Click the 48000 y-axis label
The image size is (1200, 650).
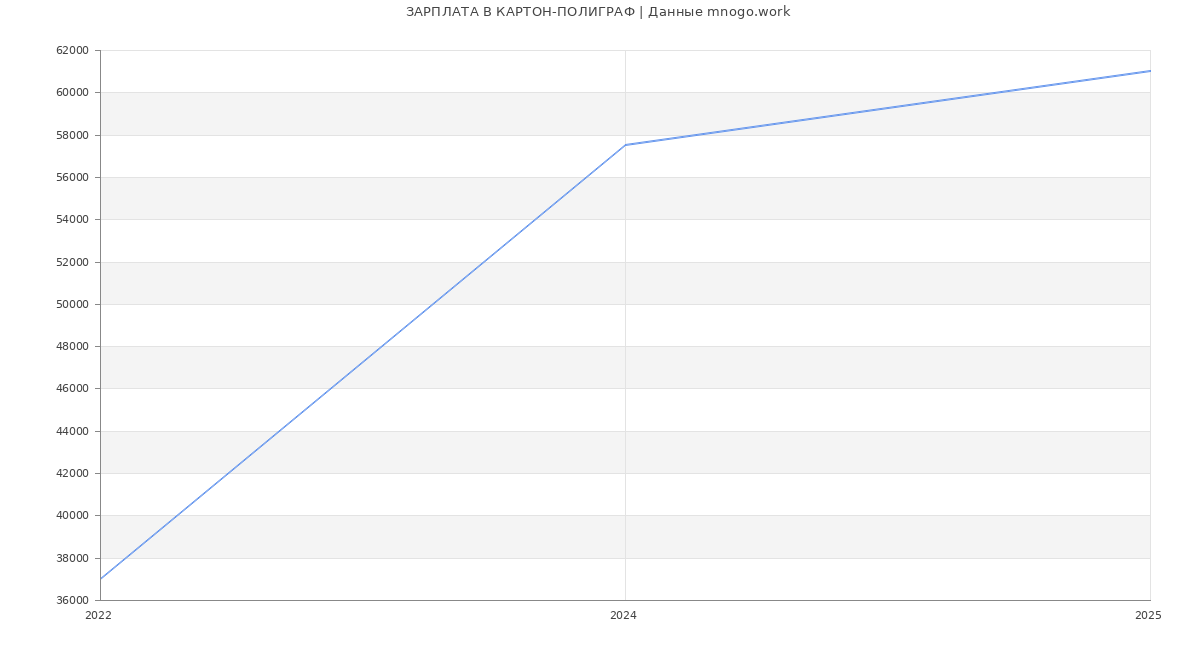[x=72, y=346]
